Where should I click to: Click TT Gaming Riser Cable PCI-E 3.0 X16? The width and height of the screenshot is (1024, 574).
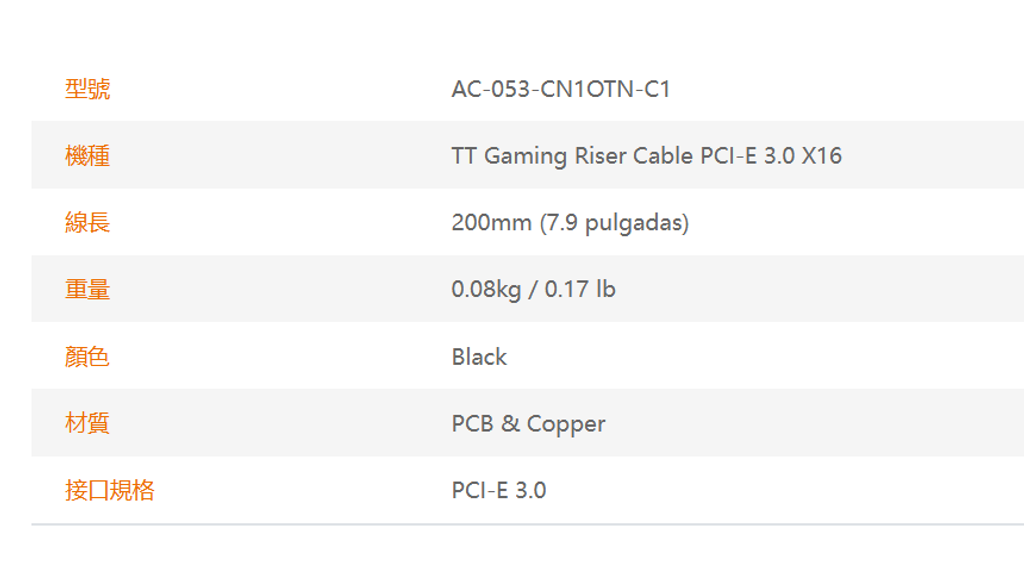pos(647,156)
